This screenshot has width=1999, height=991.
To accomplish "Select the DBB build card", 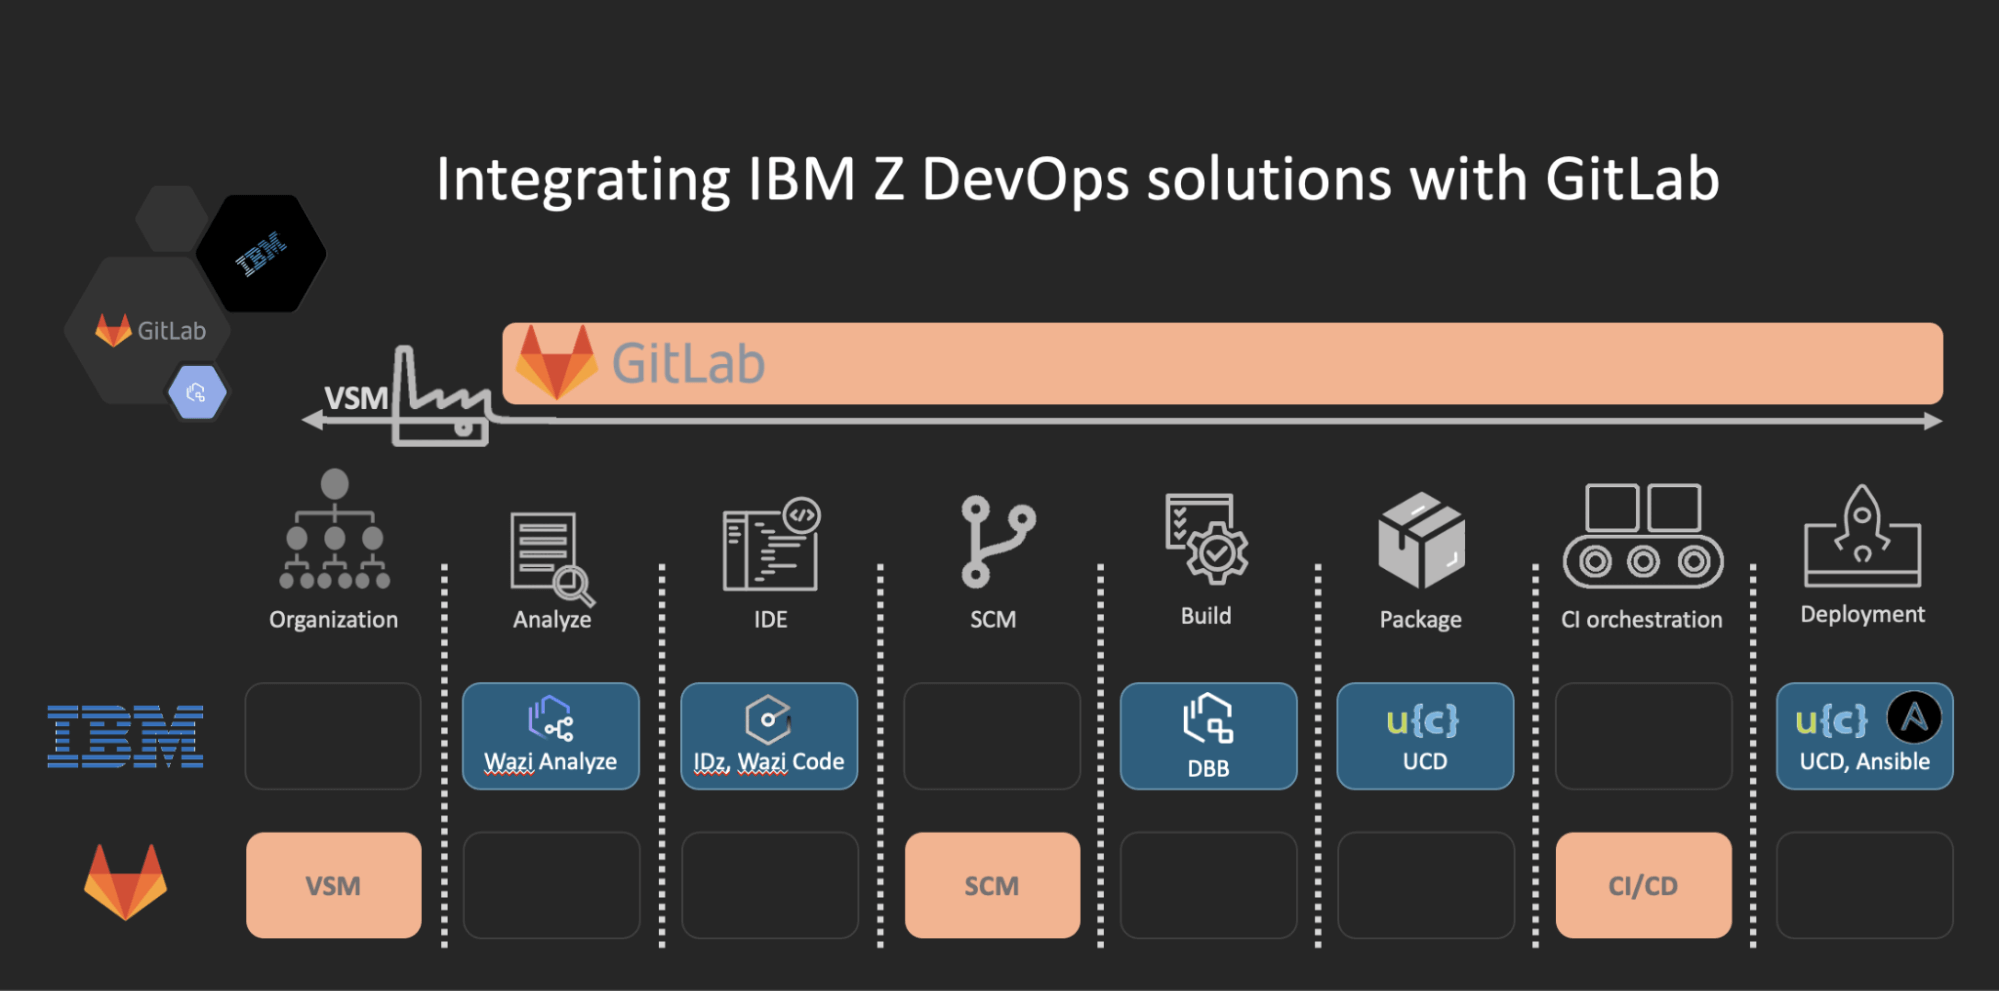I will click(1209, 736).
